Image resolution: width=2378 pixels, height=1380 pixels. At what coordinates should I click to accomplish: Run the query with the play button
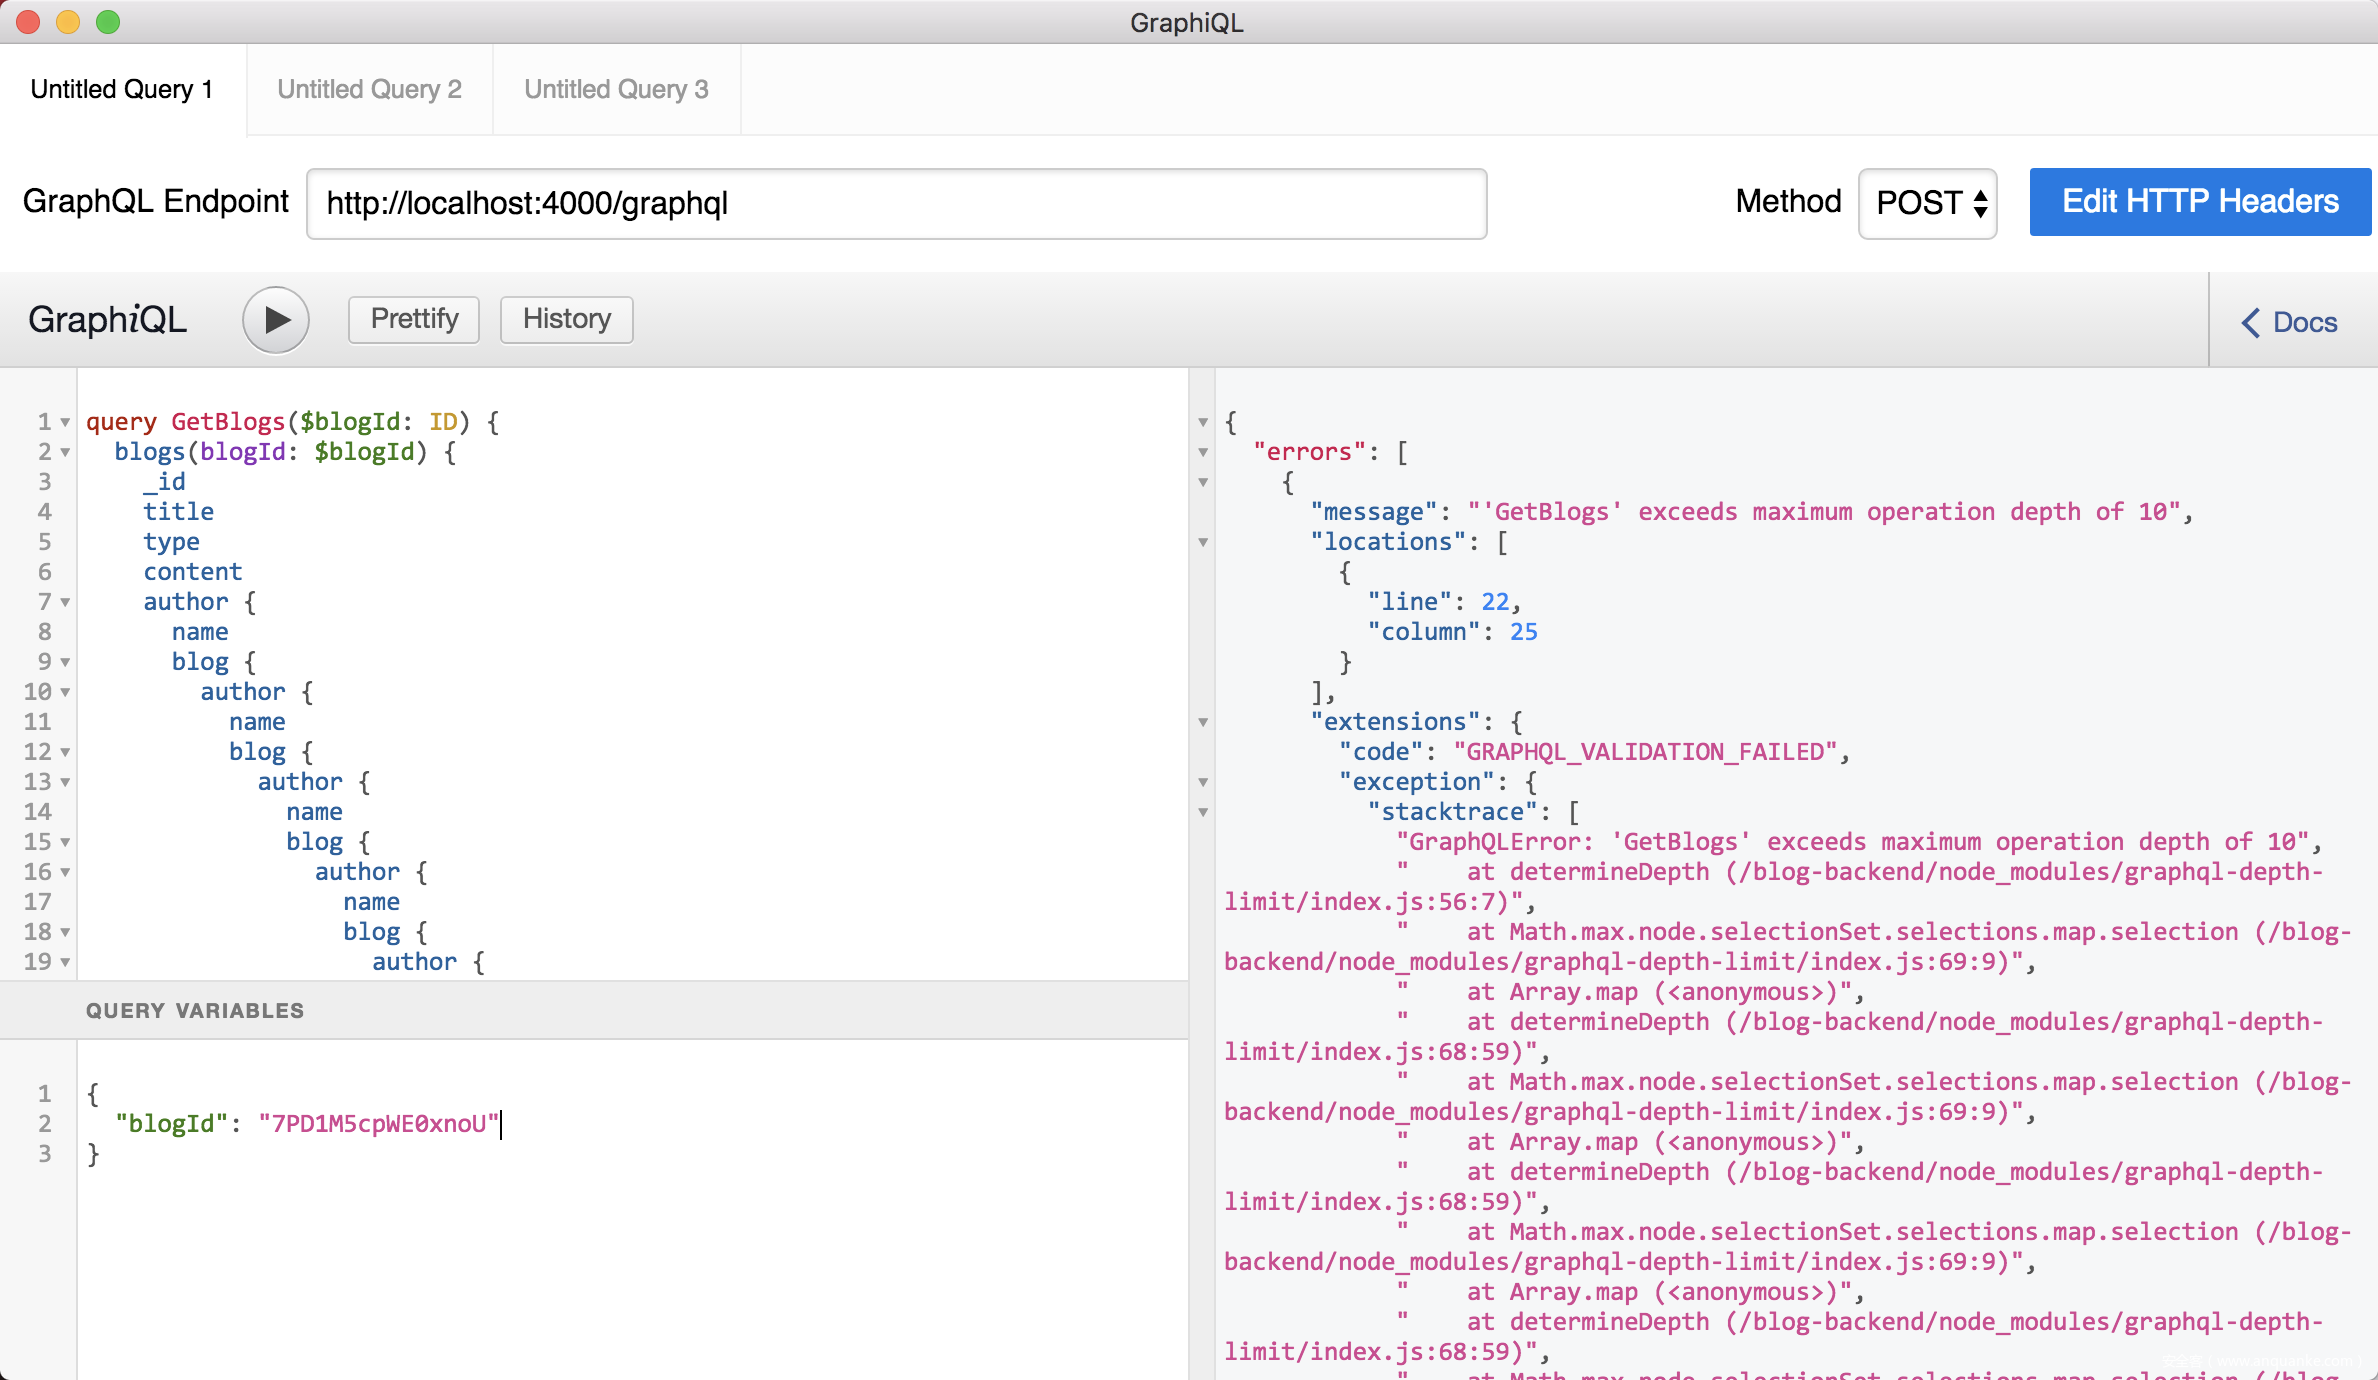pos(275,320)
